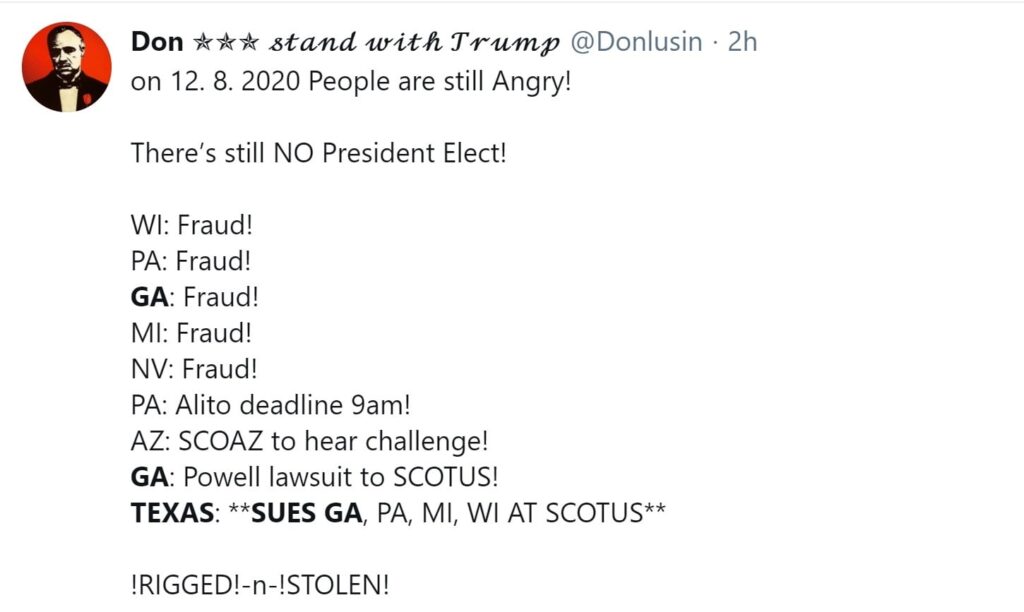Click the "NV: Fraud!" line
The image size is (1024, 612).
(x=194, y=369)
